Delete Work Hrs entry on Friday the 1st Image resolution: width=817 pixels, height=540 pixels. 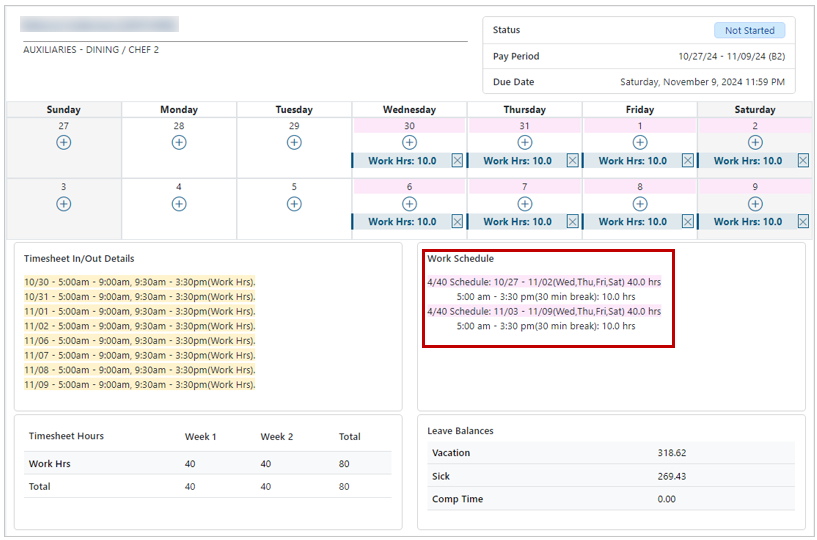688,161
